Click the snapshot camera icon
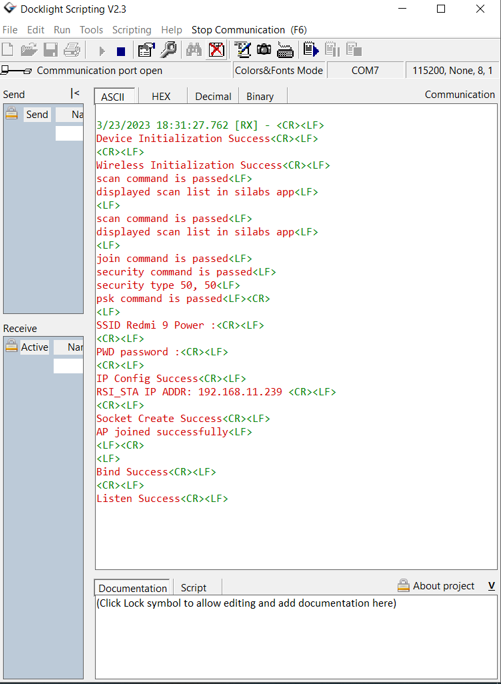The height and width of the screenshot is (684, 501). [264, 49]
